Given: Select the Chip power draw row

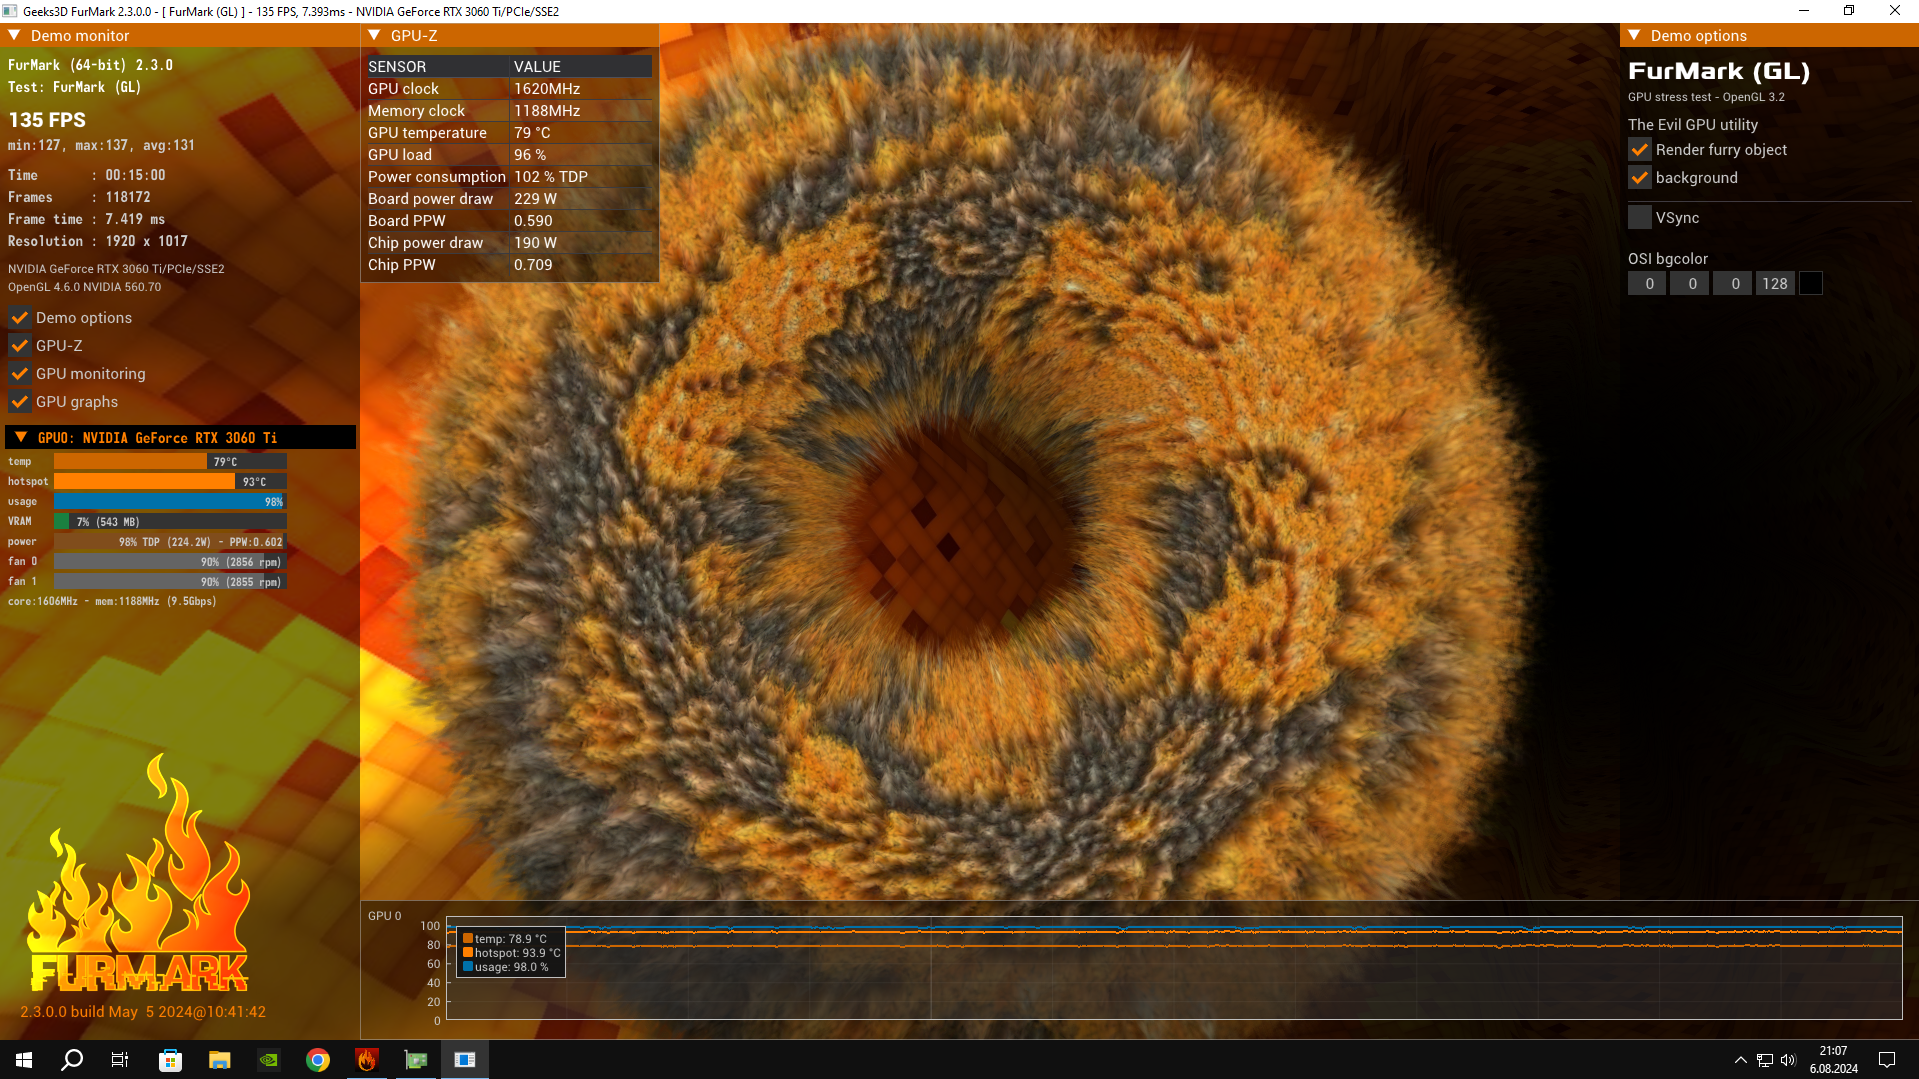Looking at the screenshot, I should pyautogui.click(x=509, y=243).
